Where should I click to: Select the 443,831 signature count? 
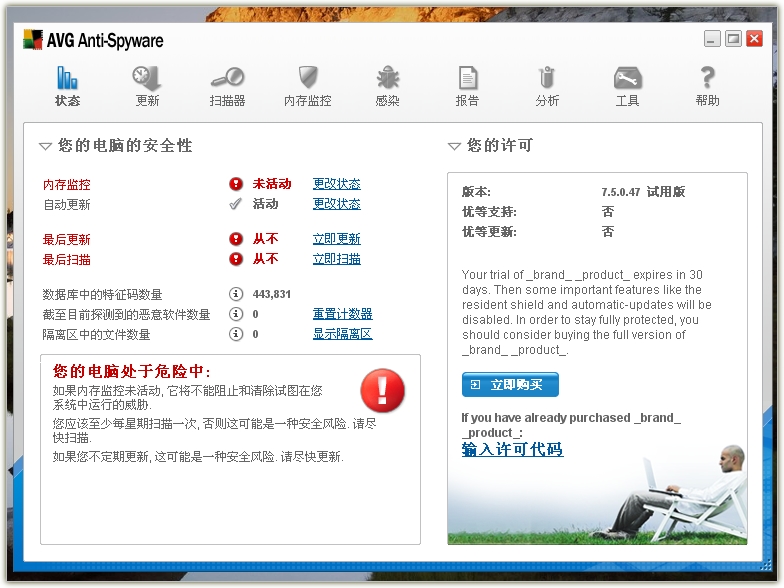point(272,294)
